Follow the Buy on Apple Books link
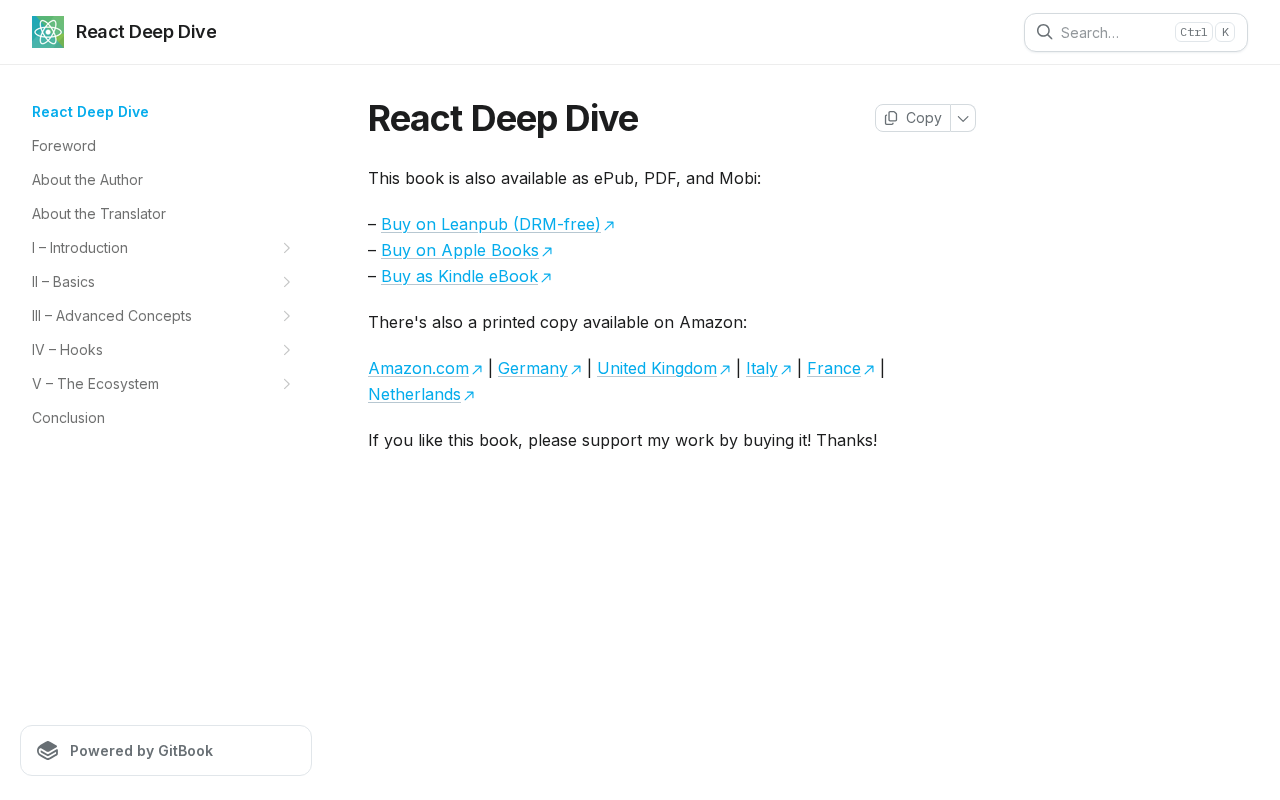Screen dimensions: 1280x800 (x=460, y=250)
